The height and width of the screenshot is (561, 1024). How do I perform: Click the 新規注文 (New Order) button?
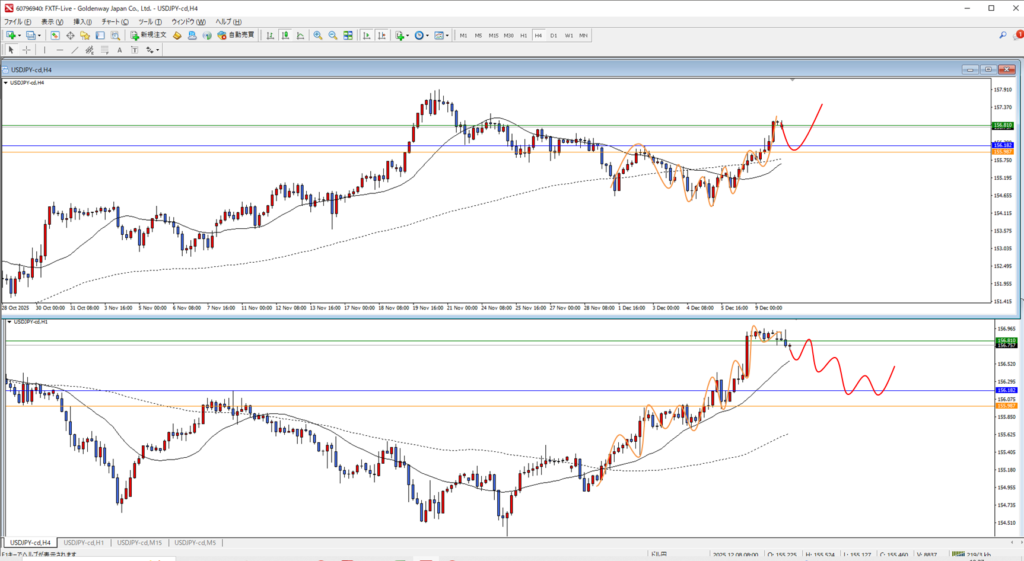pos(149,35)
